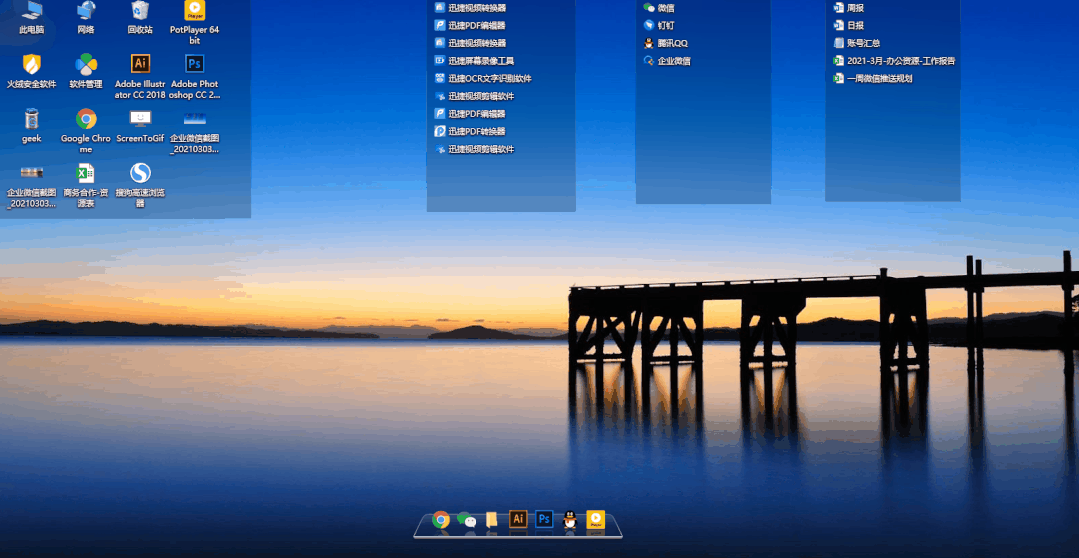Viewport: 1079px width, 558px height.
Task: Launch Illustrator from the bottom dock
Action: 518,519
